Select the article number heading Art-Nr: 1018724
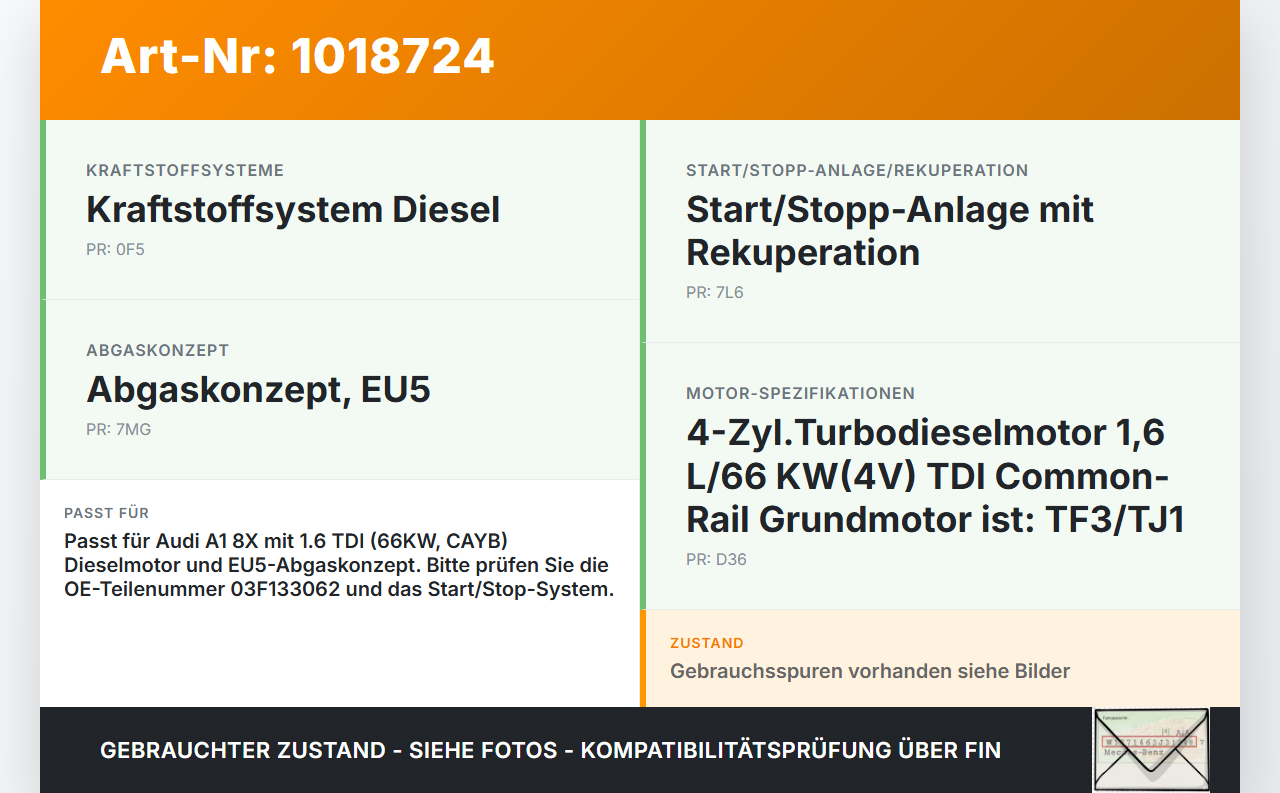The image size is (1280, 793). 297,56
